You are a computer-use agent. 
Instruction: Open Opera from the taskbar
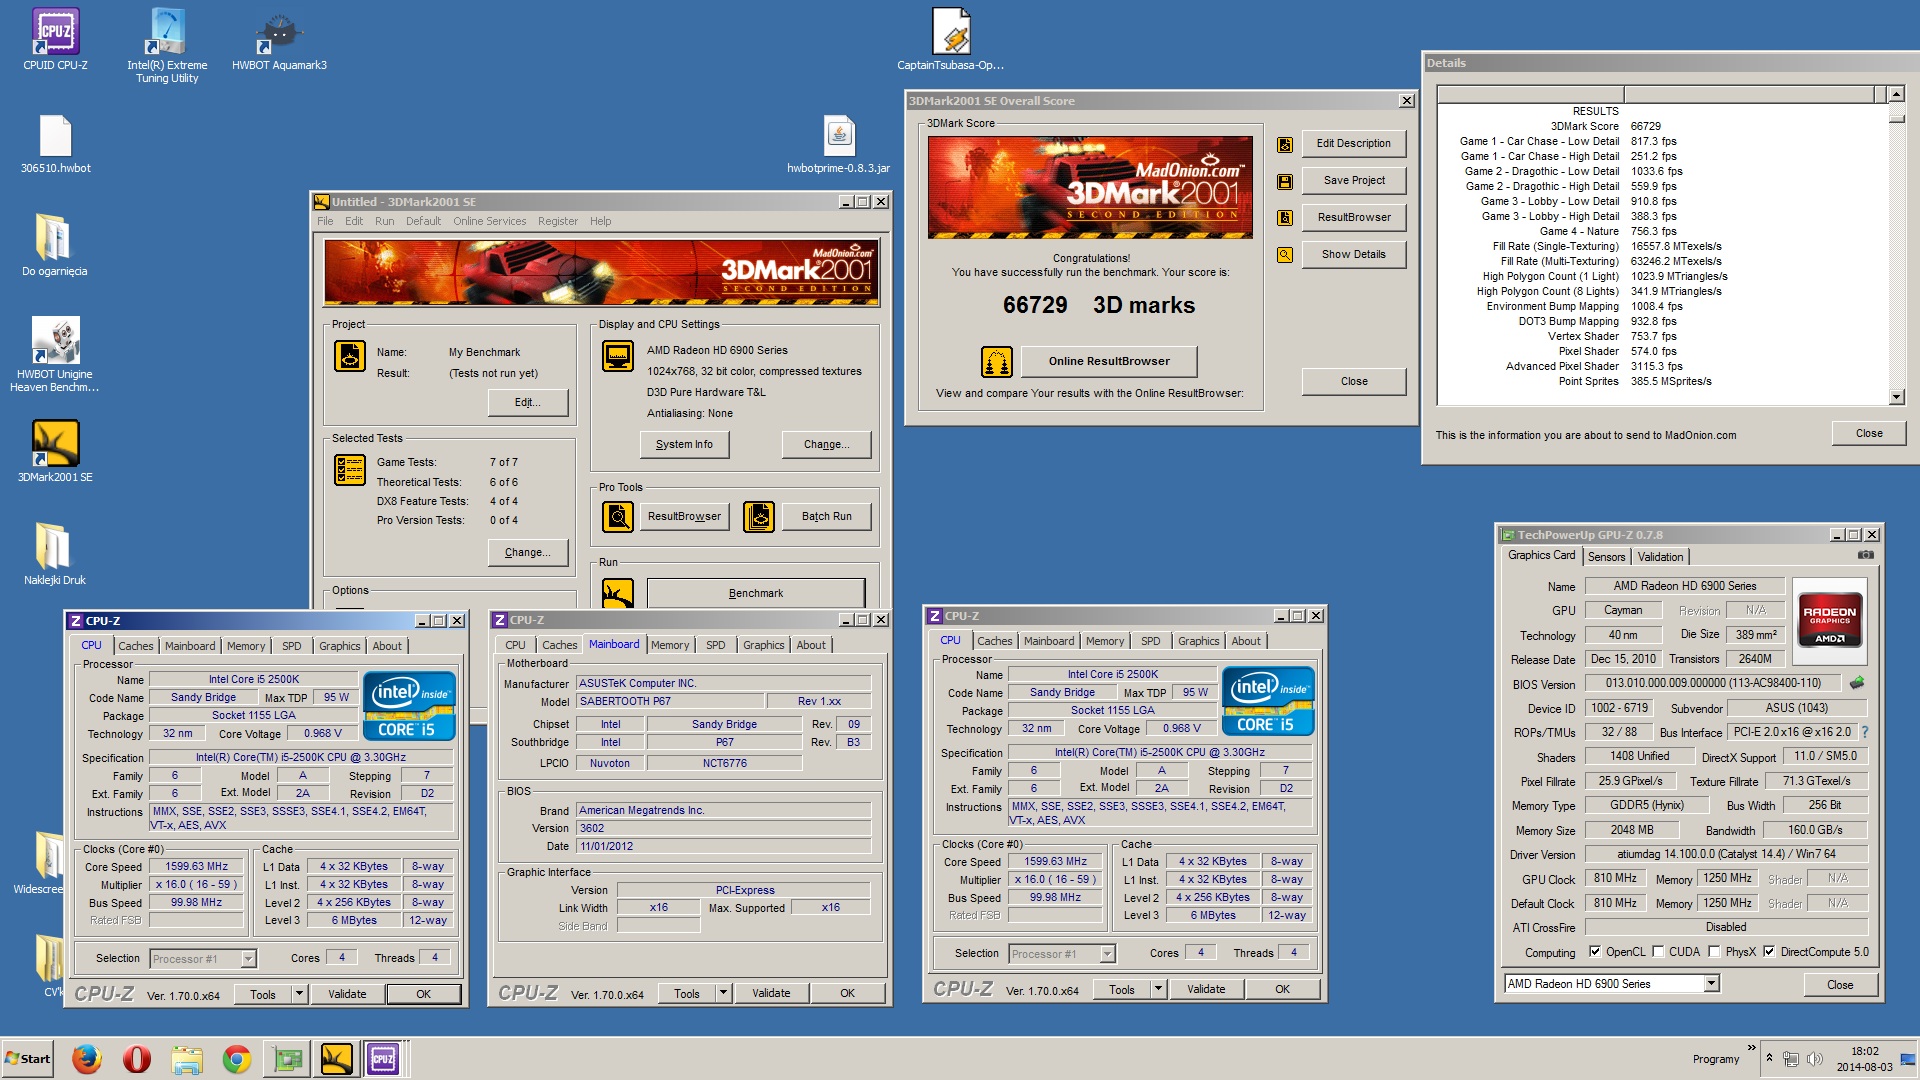[x=137, y=1058]
